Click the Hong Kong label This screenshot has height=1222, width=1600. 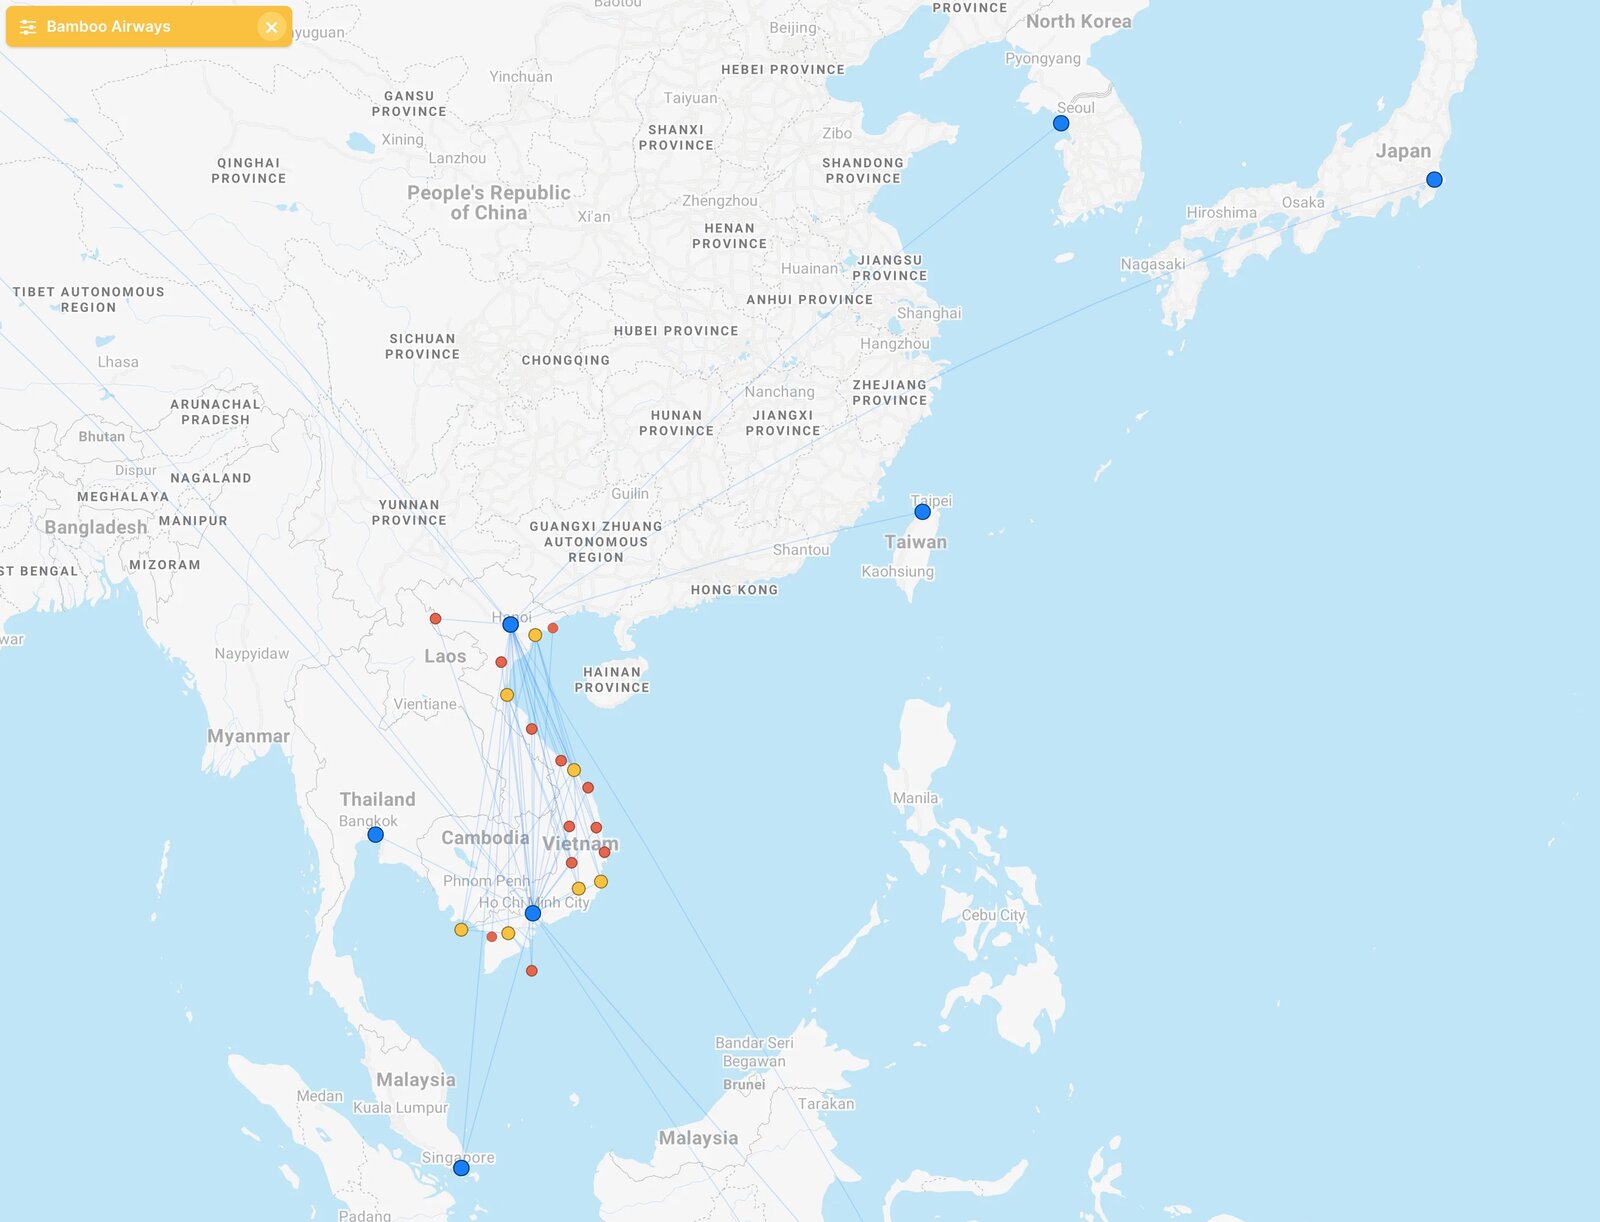[734, 590]
